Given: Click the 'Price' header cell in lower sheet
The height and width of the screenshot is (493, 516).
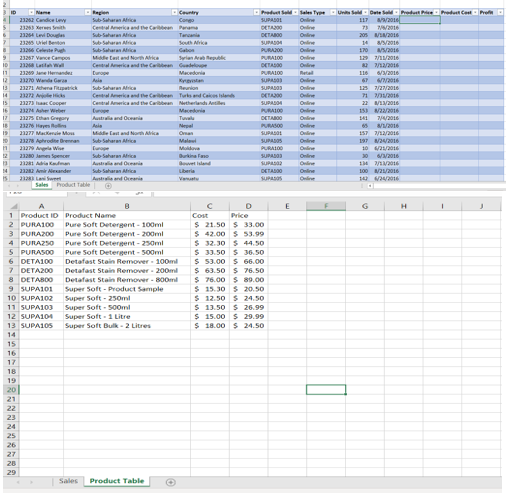Looking at the screenshot, I should [x=248, y=216].
